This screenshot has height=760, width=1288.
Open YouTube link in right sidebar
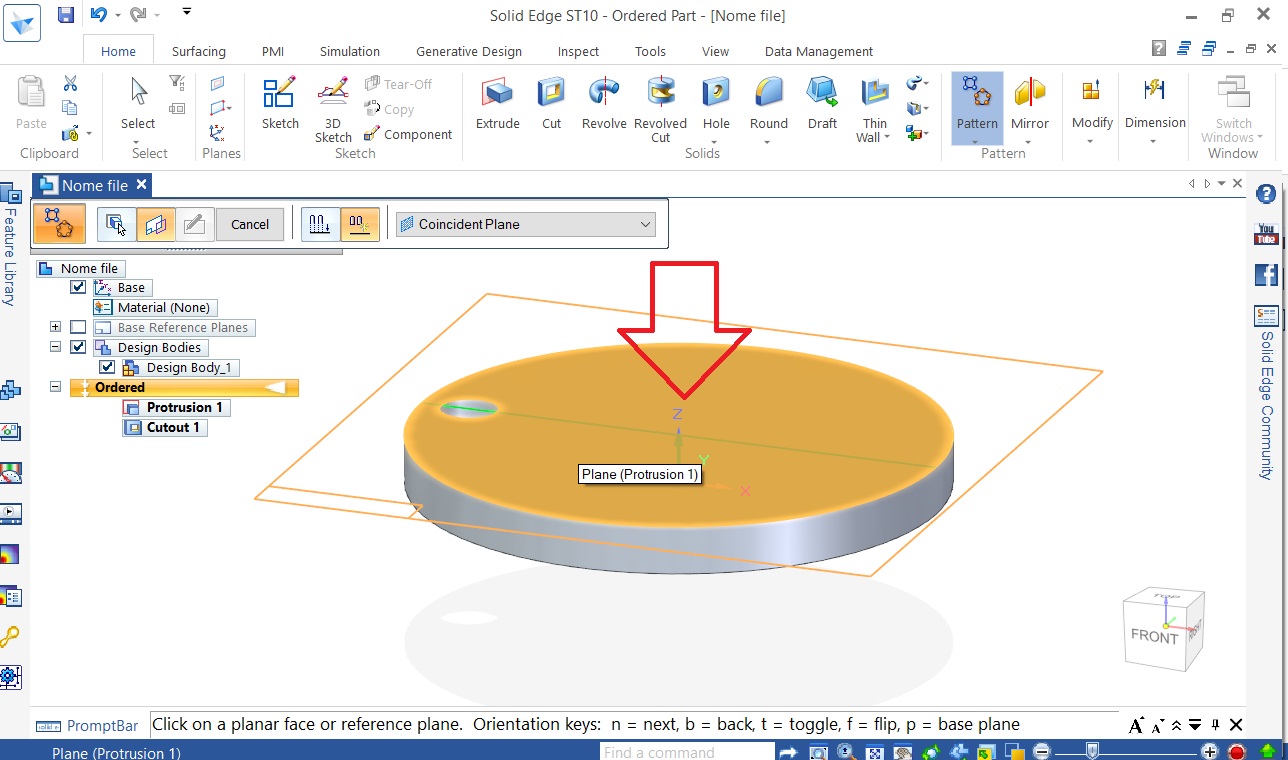point(1266,235)
